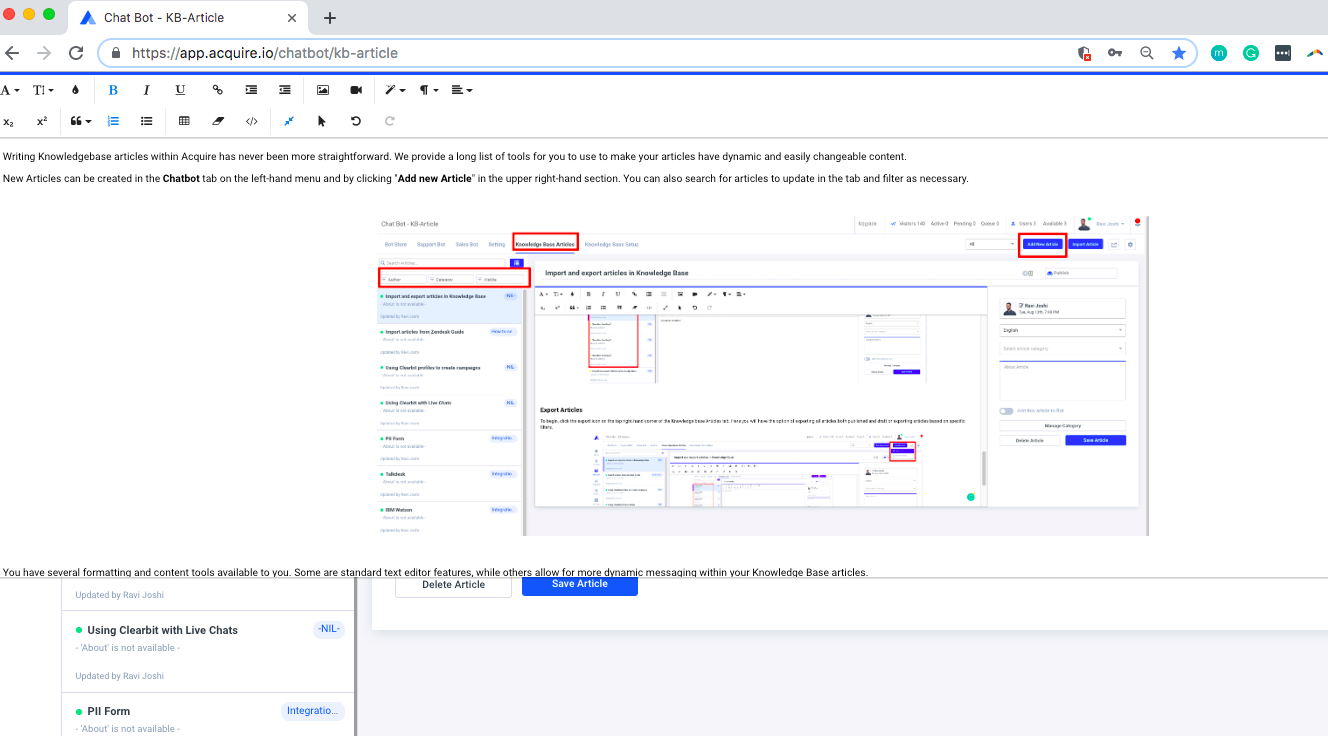Open the quote dropdown

80,121
